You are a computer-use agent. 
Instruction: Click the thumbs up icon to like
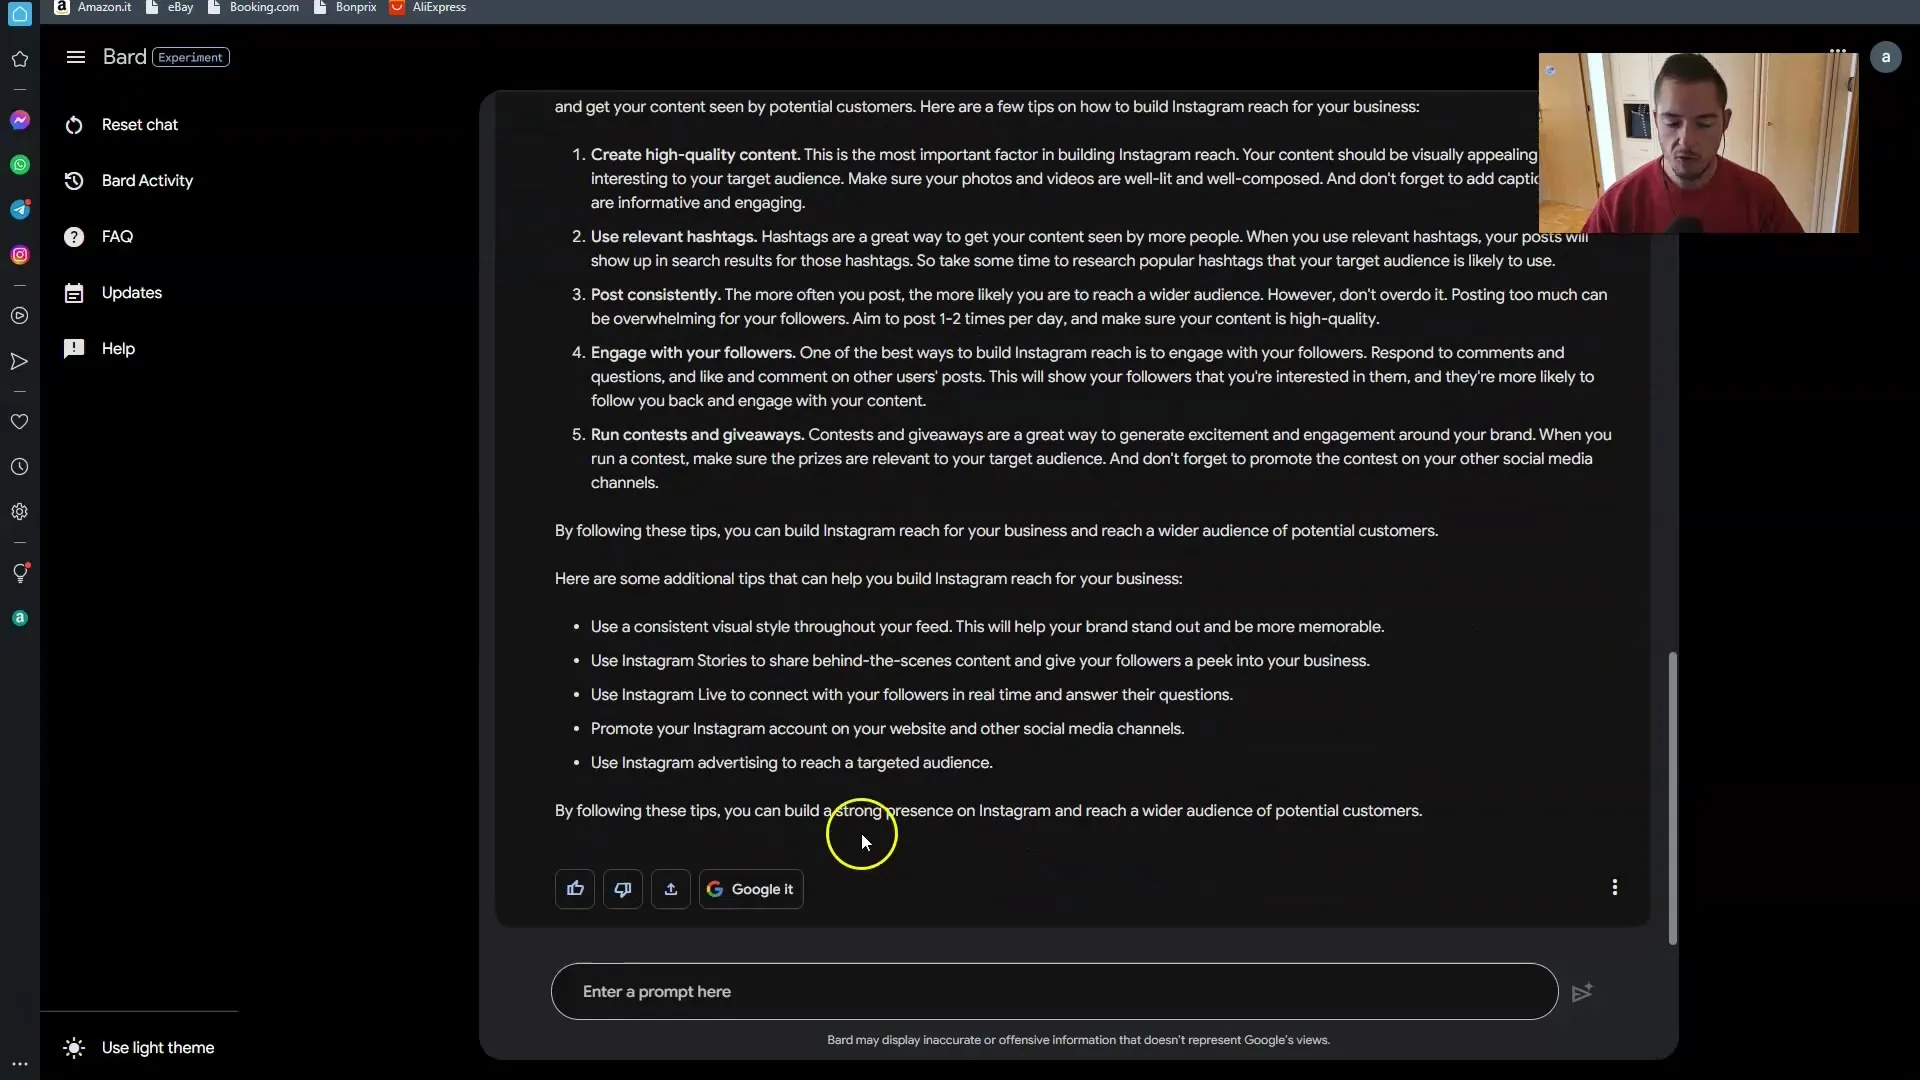pyautogui.click(x=575, y=887)
